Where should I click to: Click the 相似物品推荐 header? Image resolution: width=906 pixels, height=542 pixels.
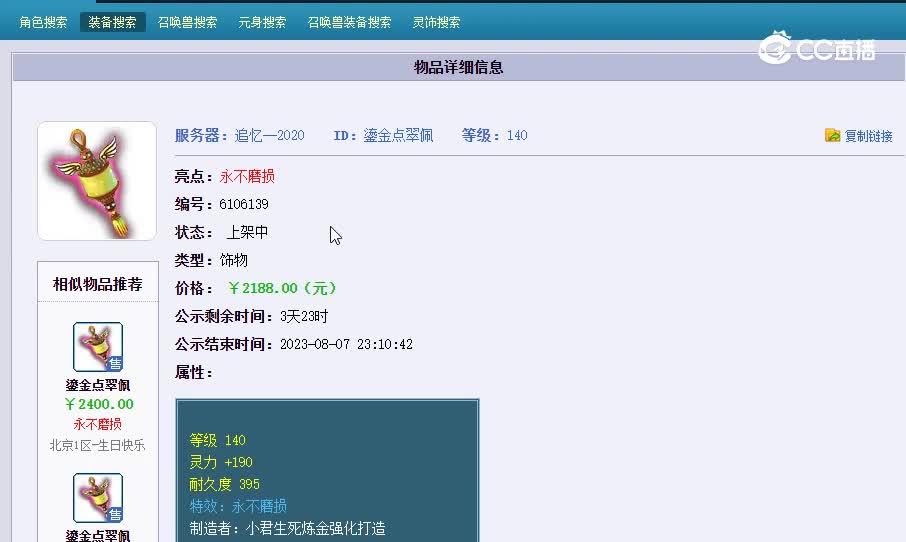[x=98, y=284]
